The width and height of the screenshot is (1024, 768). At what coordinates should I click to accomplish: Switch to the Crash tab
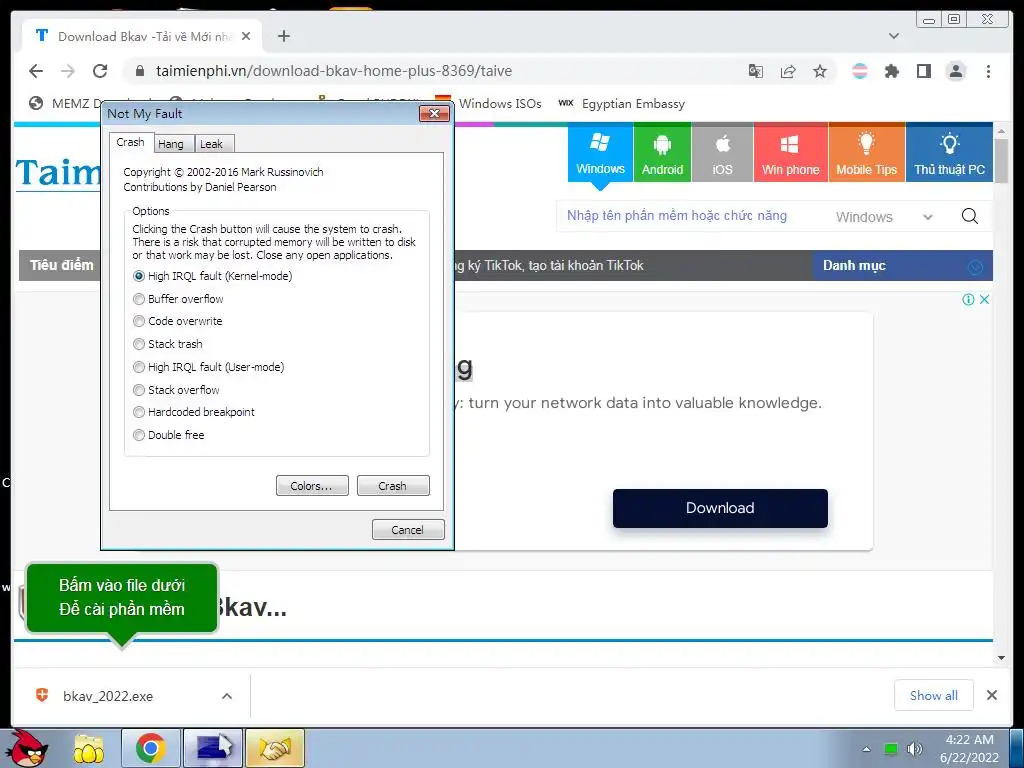(131, 142)
